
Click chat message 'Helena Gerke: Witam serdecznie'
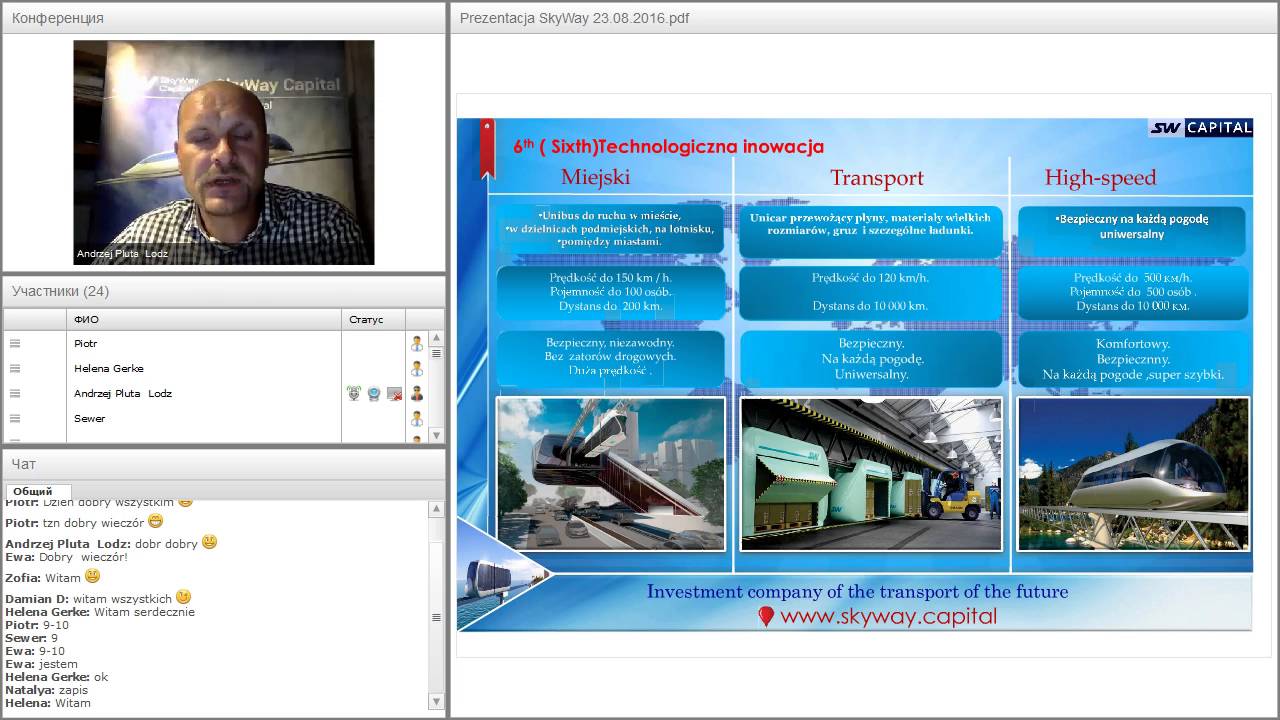tap(100, 612)
